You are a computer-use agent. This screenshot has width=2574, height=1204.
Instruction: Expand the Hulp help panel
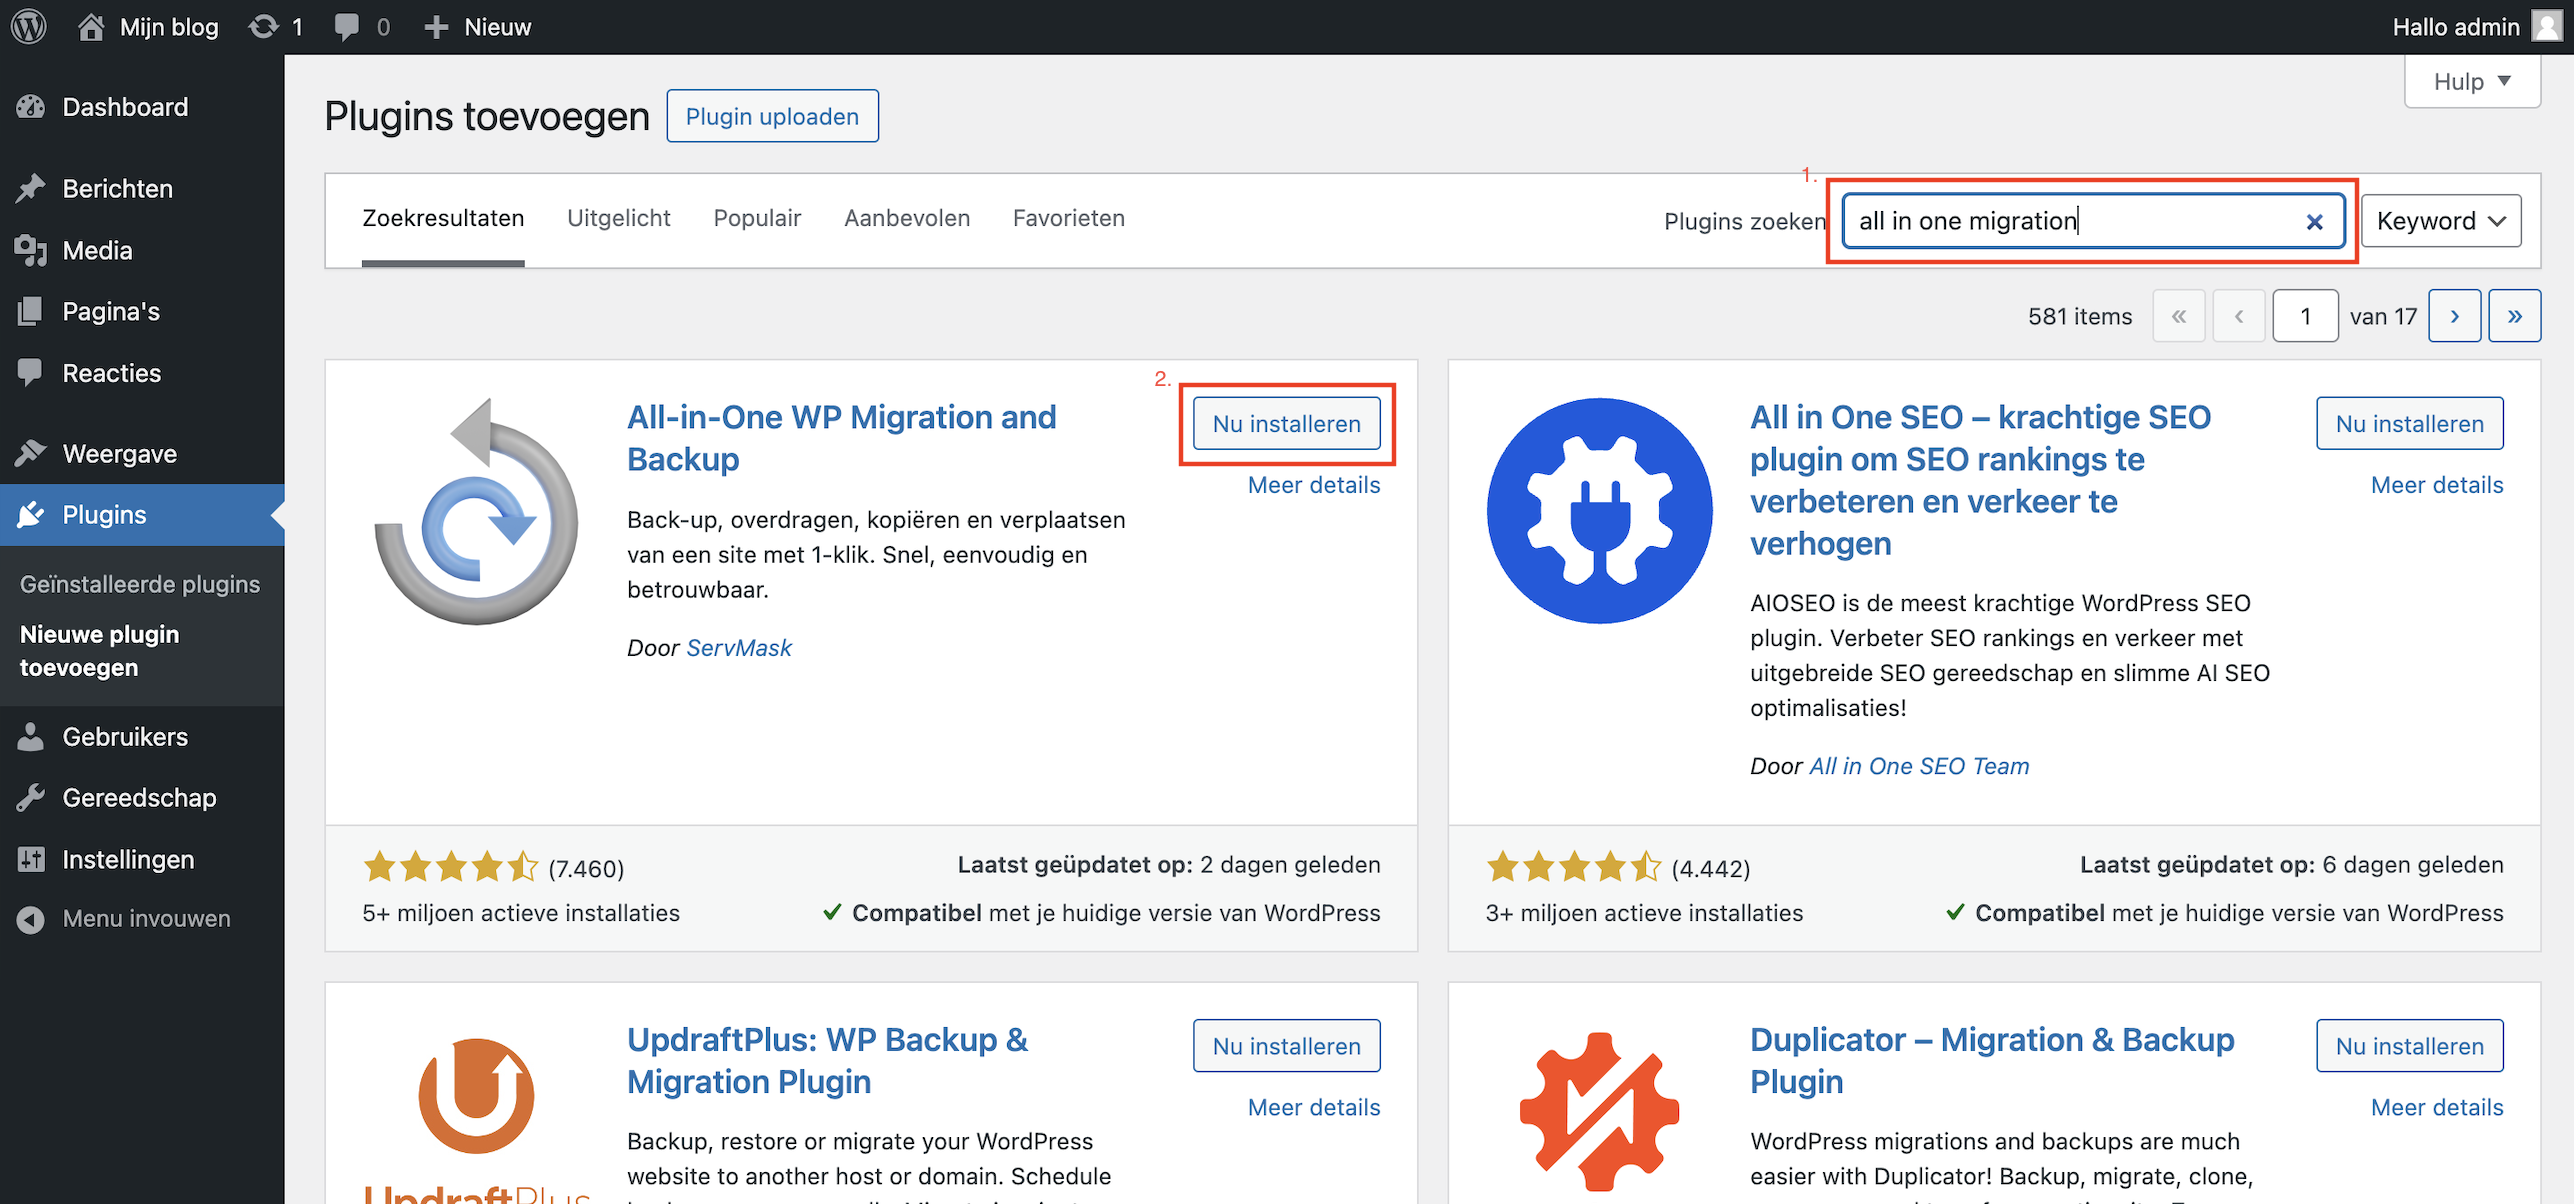(x=2471, y=81)
